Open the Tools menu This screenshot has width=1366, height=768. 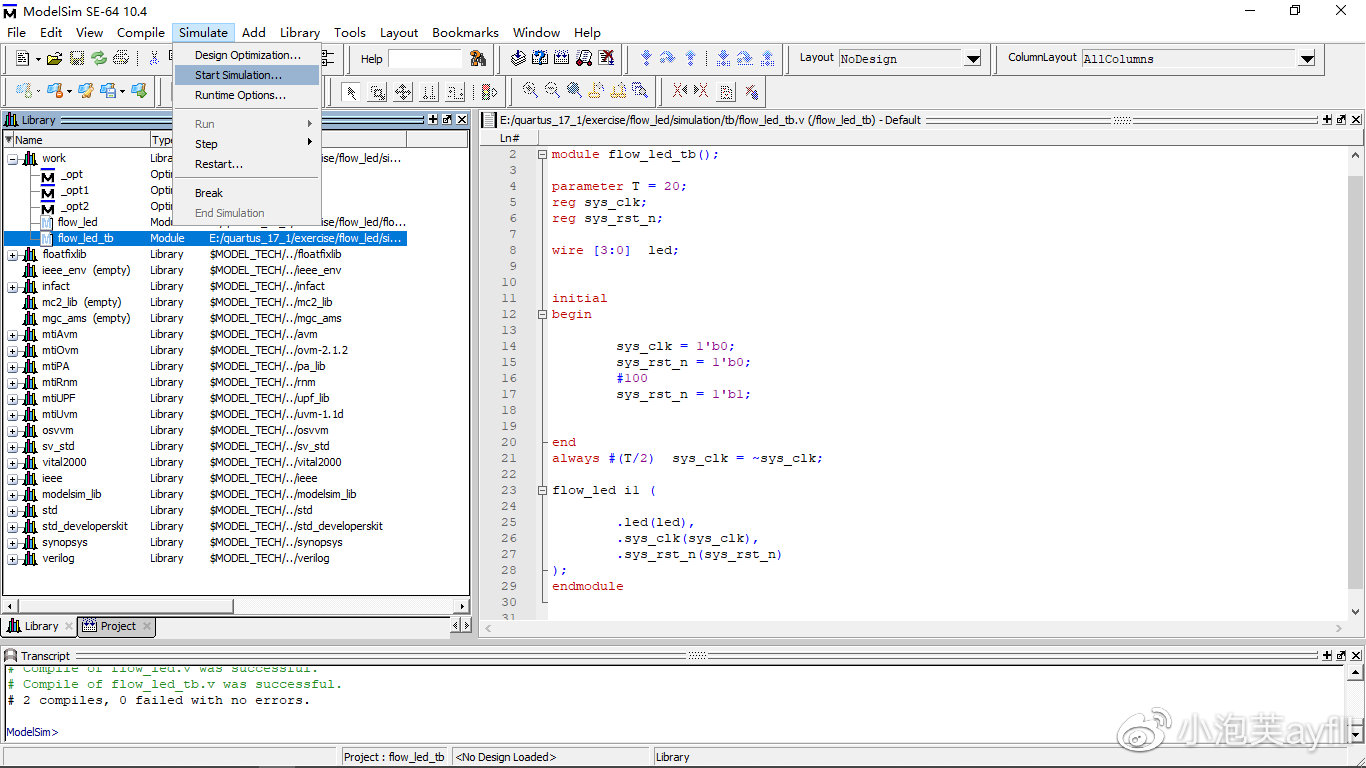pyautogui.click(x=350, y=32)
